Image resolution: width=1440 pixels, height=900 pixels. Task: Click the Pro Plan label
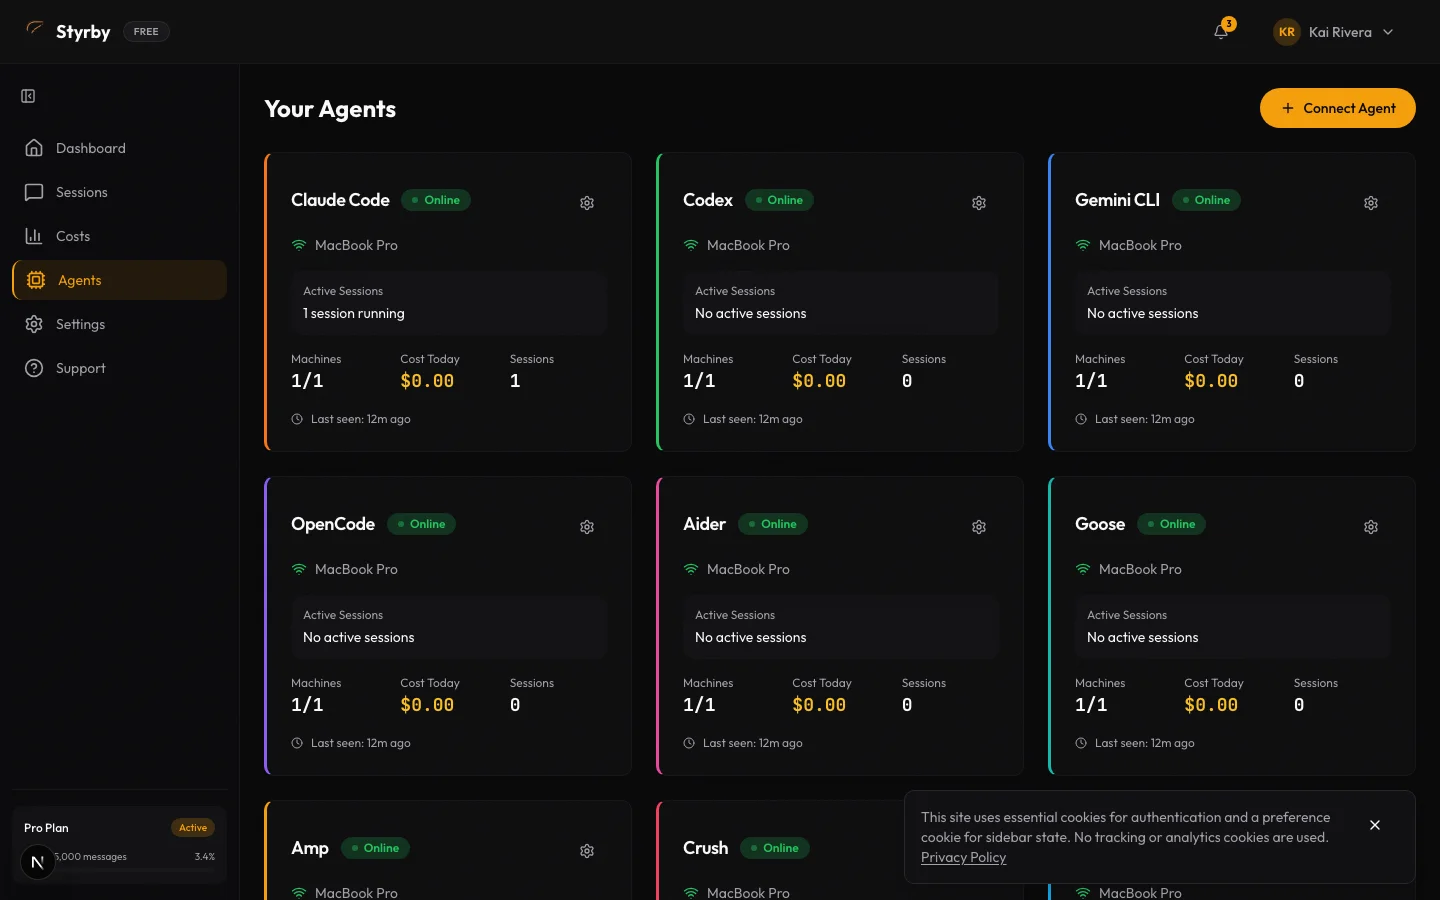click(46, 828)
